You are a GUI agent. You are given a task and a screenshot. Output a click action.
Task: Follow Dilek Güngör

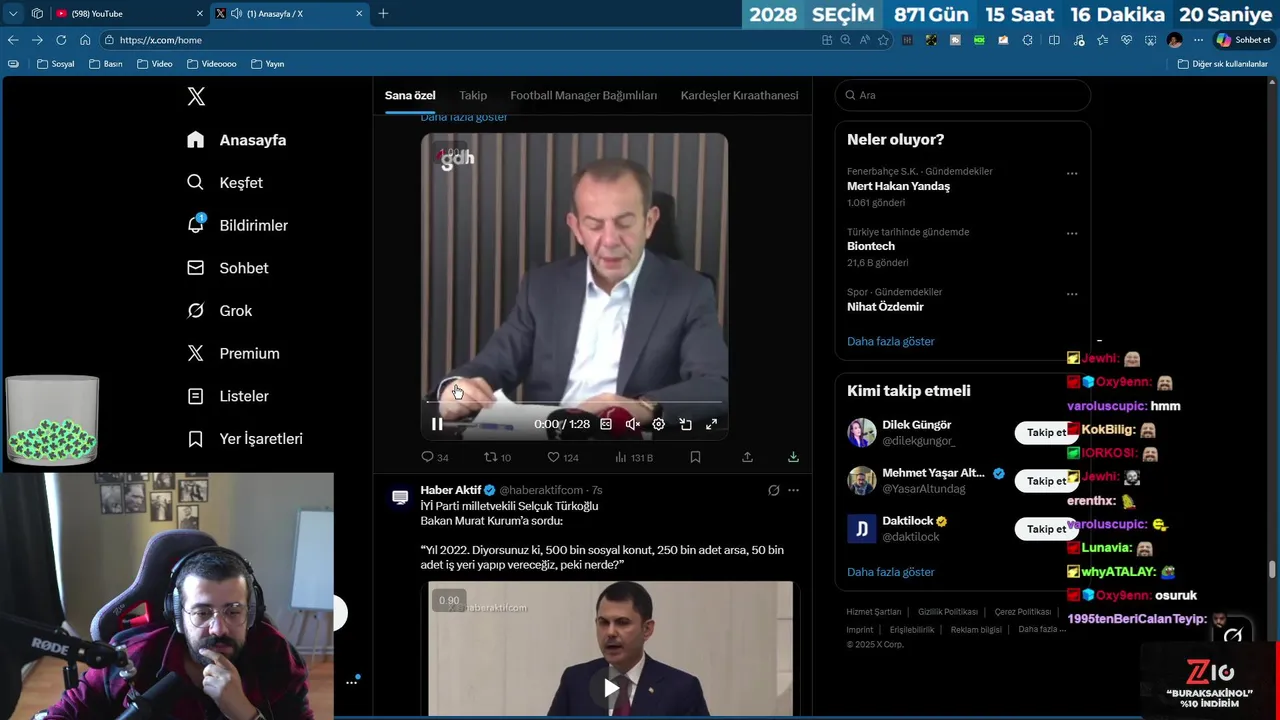pyautogui.click(x=1046, y=433)
